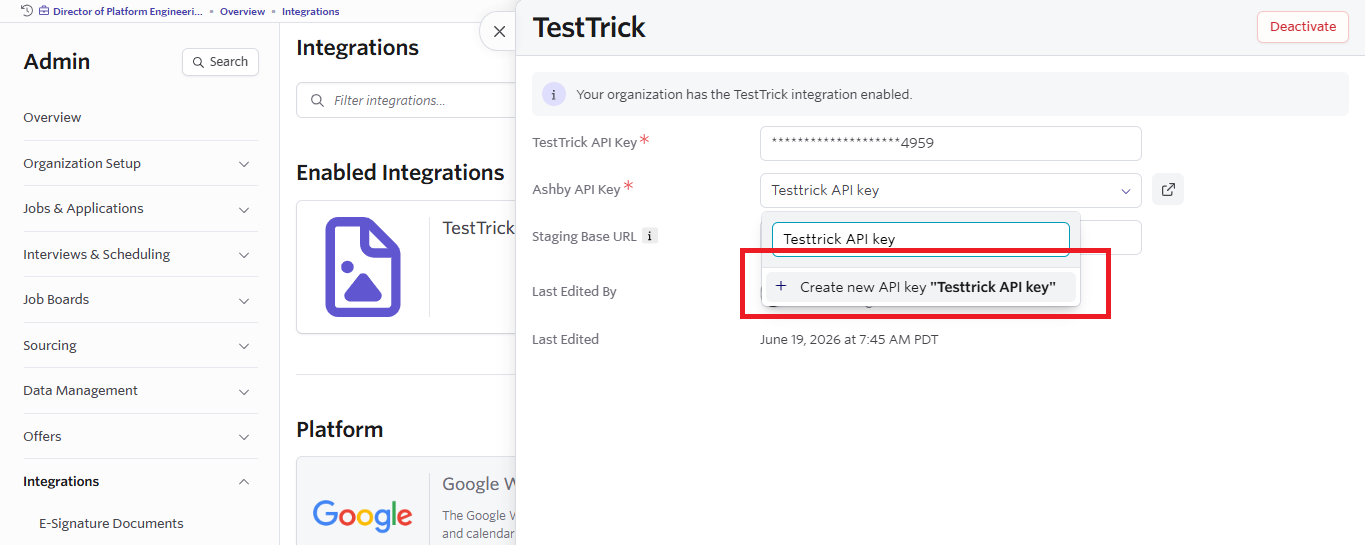Click the magnifier icon in filter box
Image resolution: width=1365 pixels, height=545 pixels.
317,101
